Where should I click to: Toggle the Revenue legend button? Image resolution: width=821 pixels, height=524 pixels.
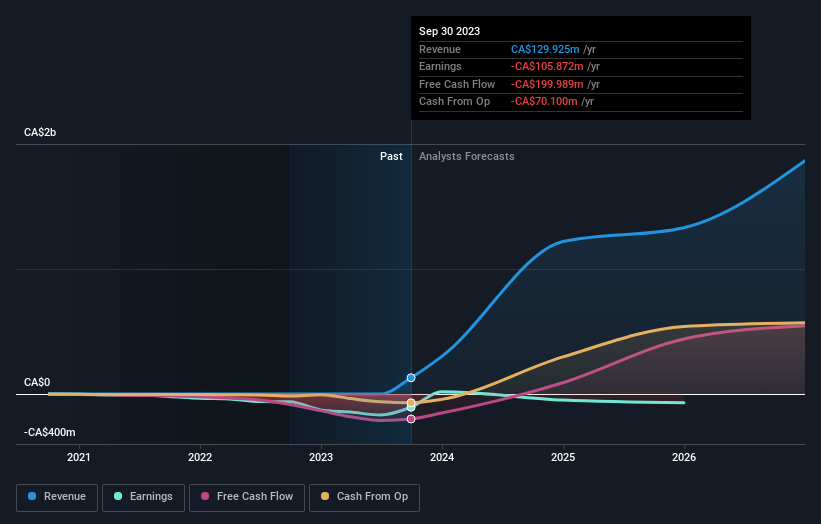[x=57, y=497]
